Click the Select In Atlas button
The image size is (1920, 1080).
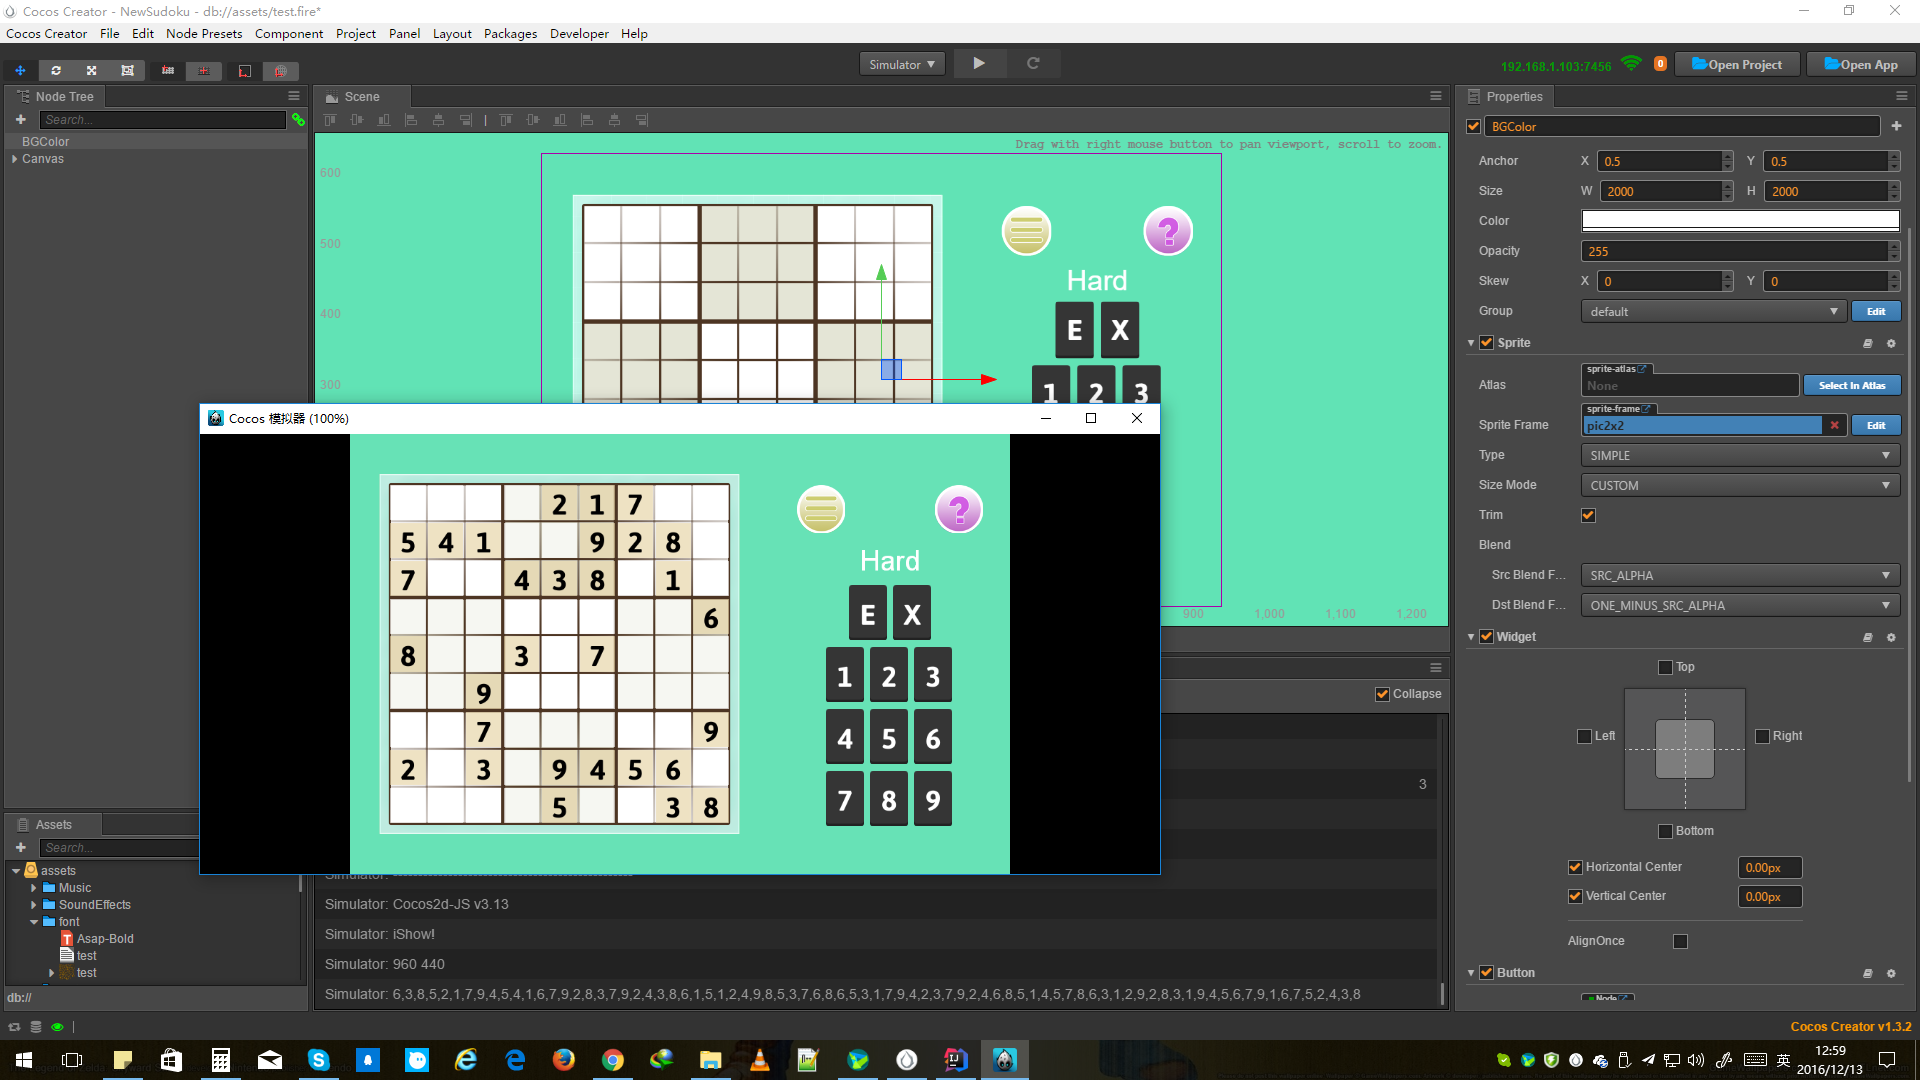click(x=1851, y=386)
